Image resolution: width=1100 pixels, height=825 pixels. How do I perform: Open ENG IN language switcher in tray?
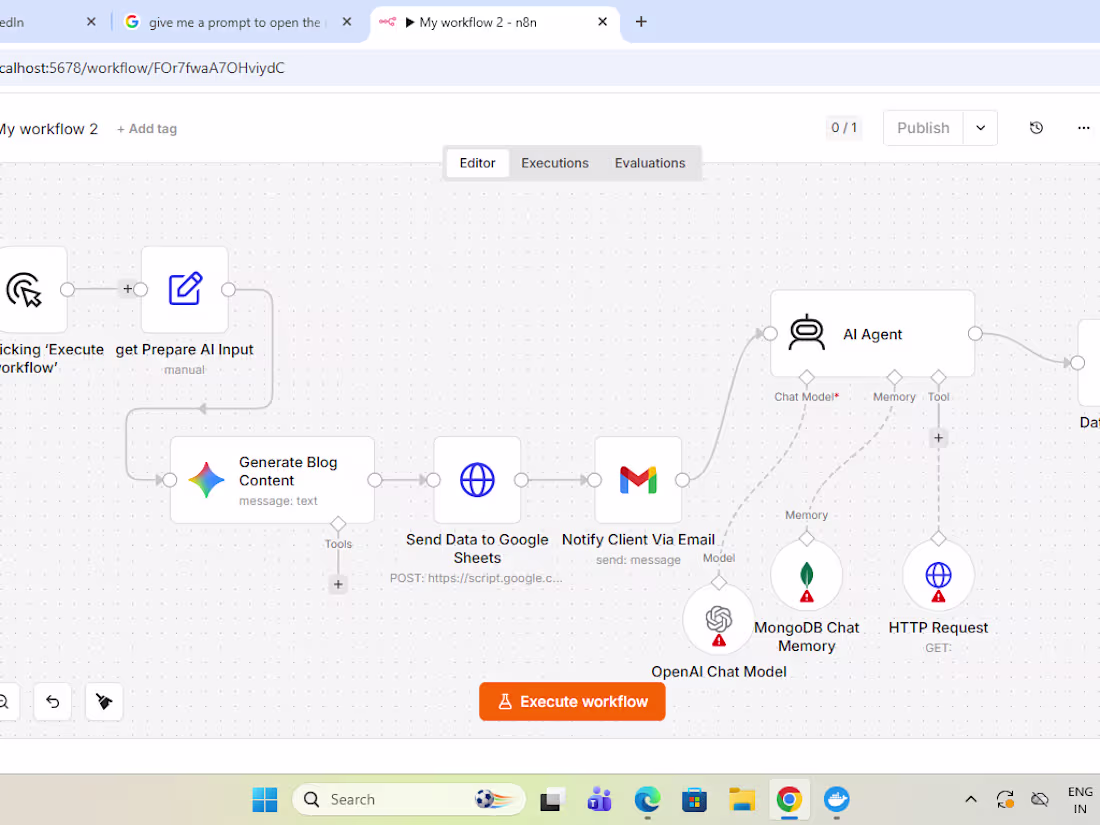coord(1080,799)
